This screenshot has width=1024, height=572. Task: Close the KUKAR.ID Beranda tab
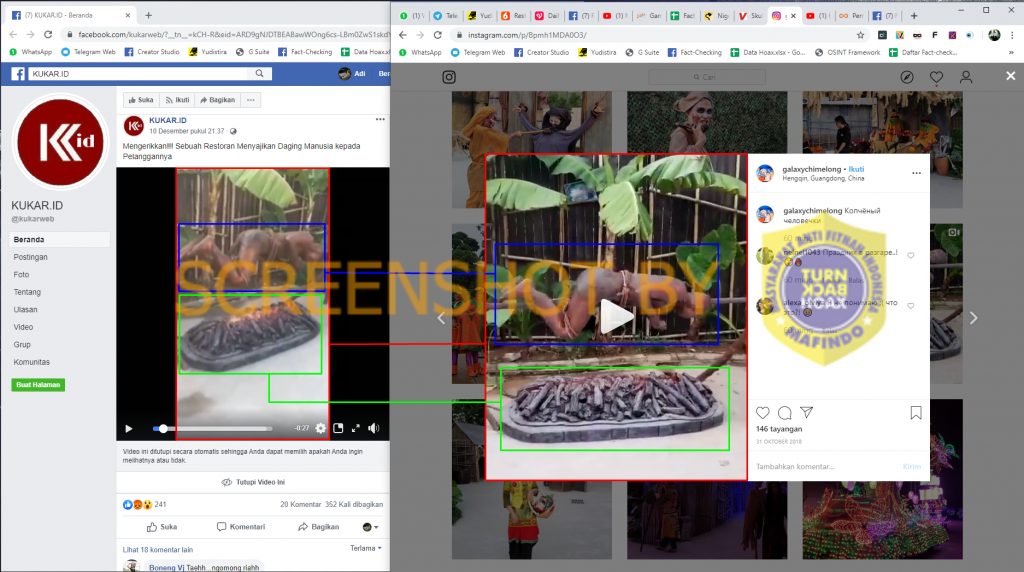click(128, 15)
